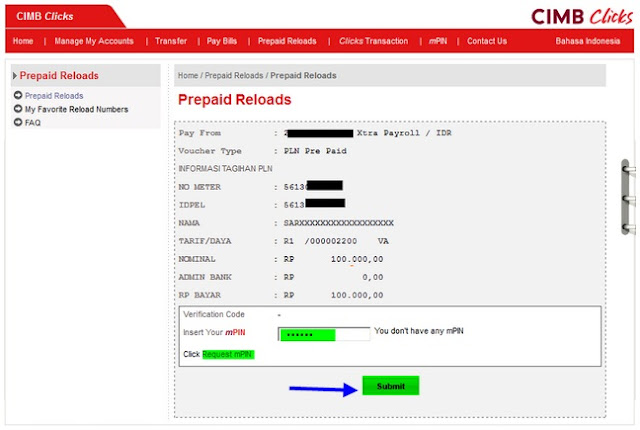The image size is (640, 430).
Task: Go to Home in the breadcrumb
Action: click(188, 75)
